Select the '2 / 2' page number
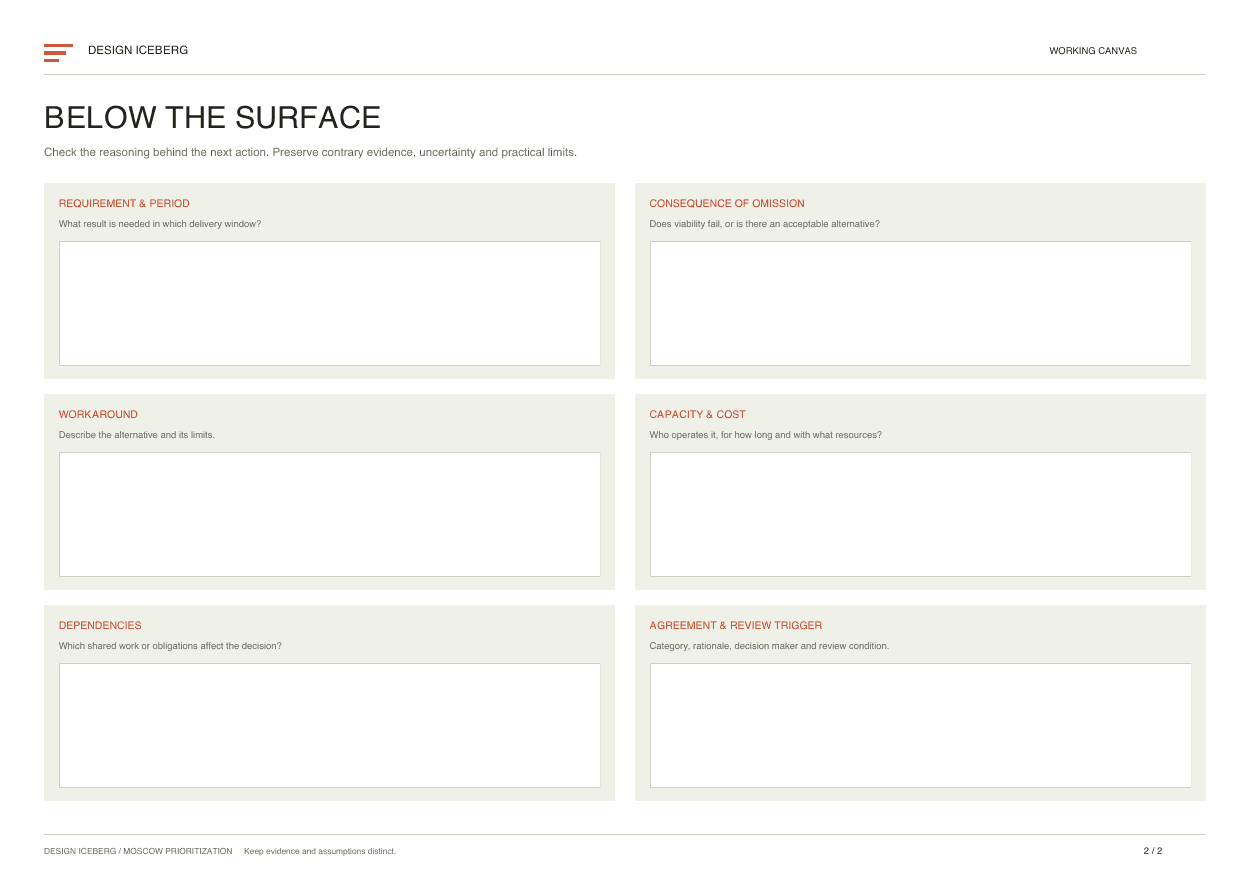The height and width of the screenshot is (884, 1250). pos(1153,851)
